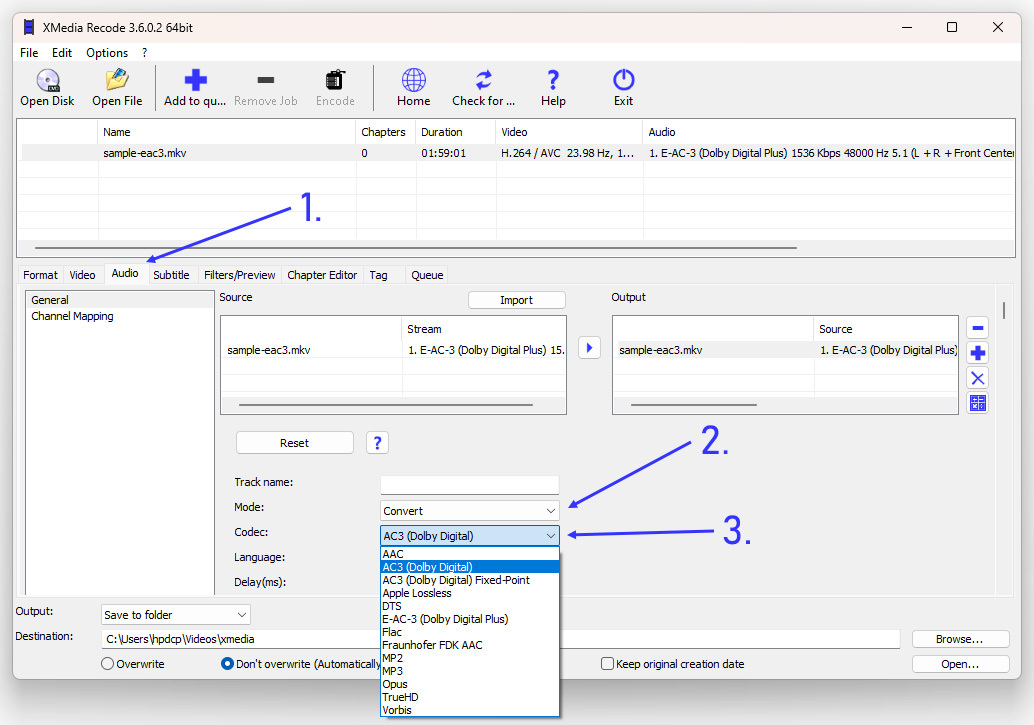Choose Flac from the codec list
The height and width of the screenshot is (725, 1034).
tap(470, 632)
